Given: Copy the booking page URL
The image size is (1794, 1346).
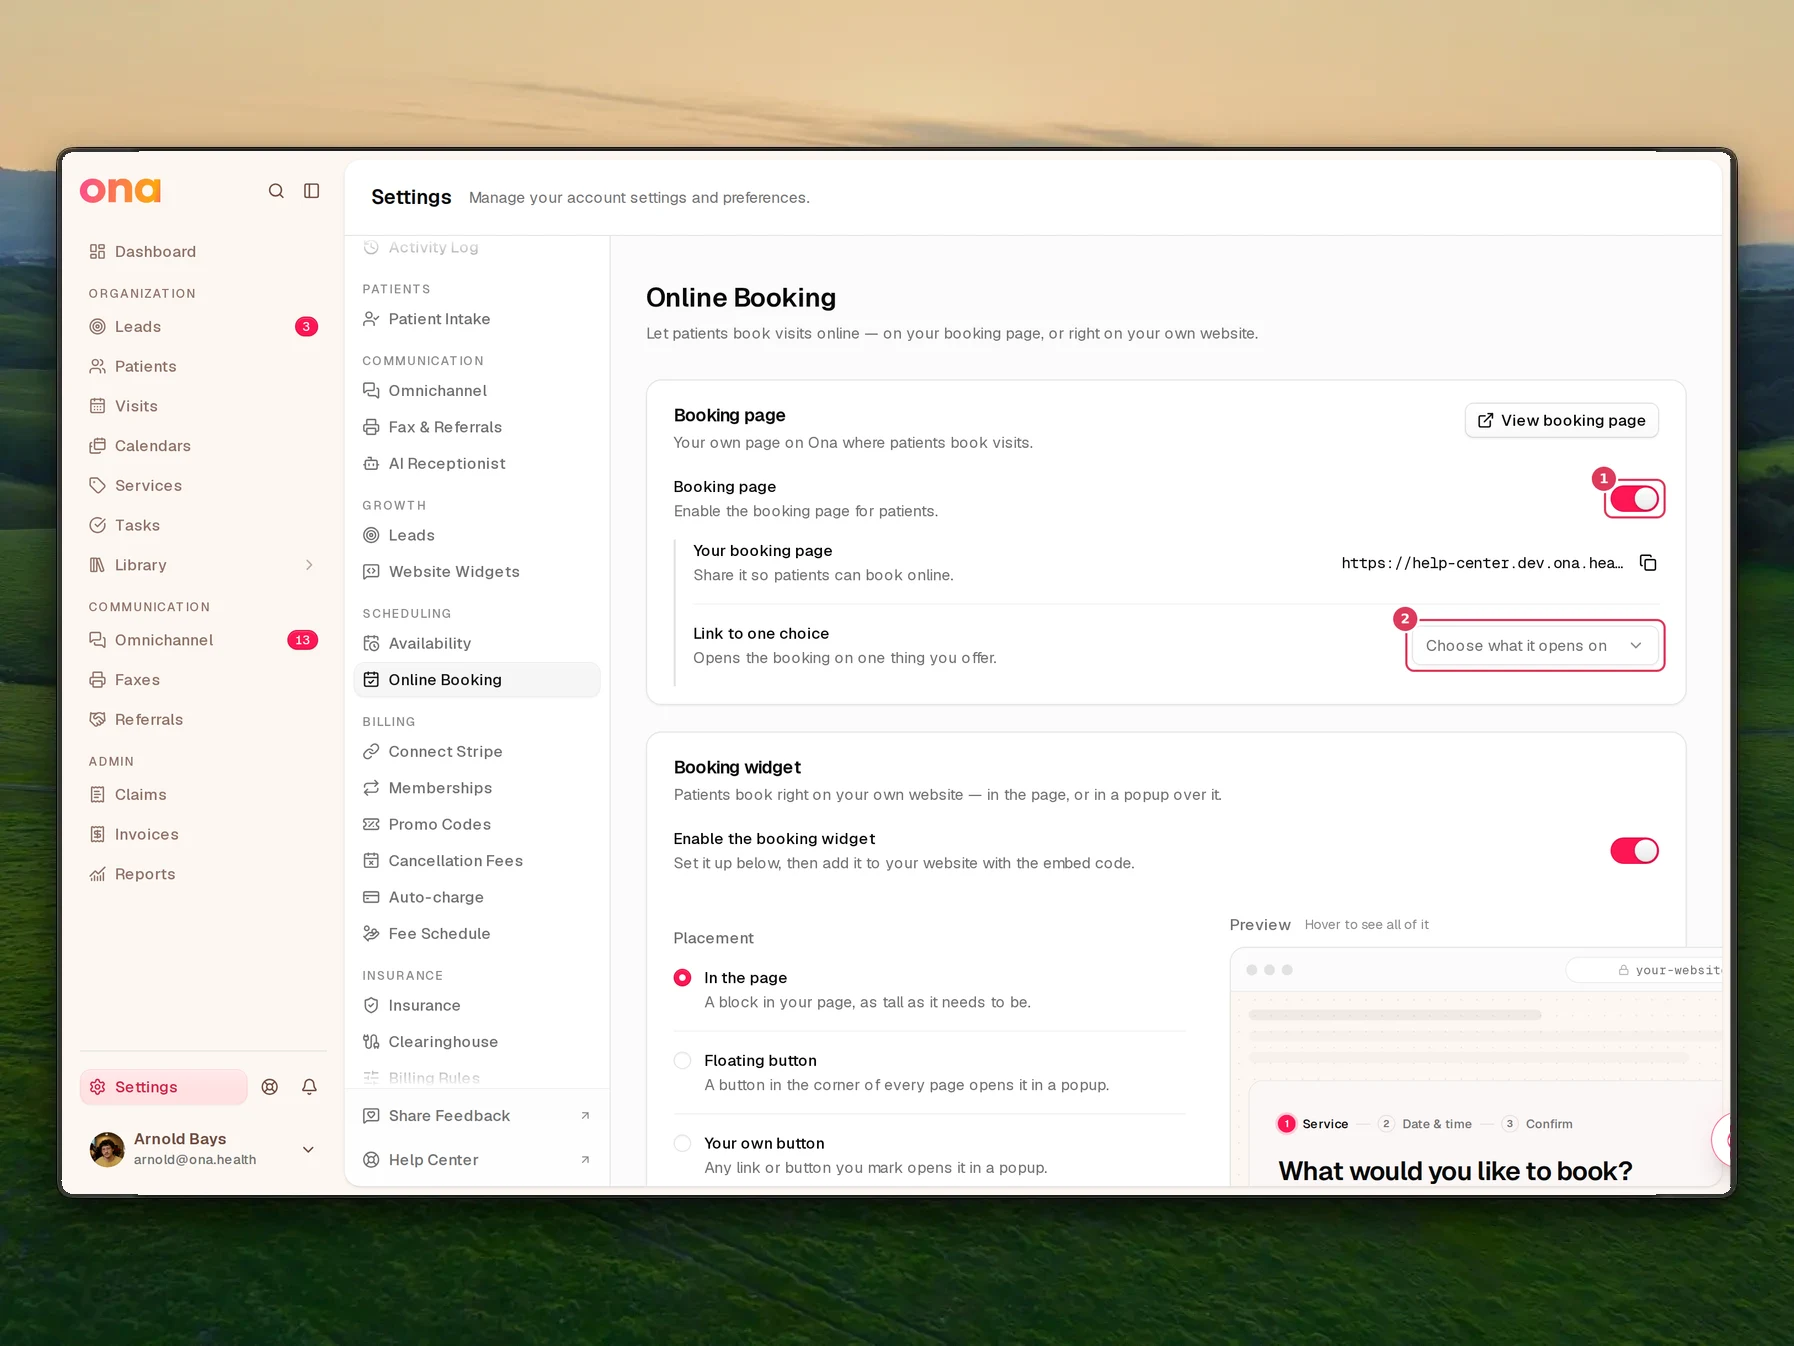Looking at the screenshot, I should [1648, 563].
